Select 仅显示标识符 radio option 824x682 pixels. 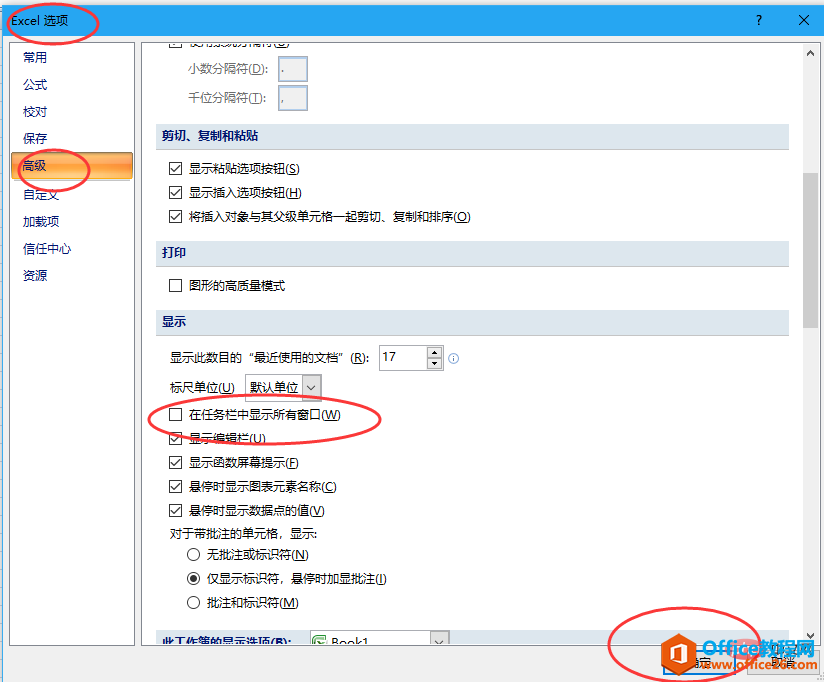[x=193, y=578]
